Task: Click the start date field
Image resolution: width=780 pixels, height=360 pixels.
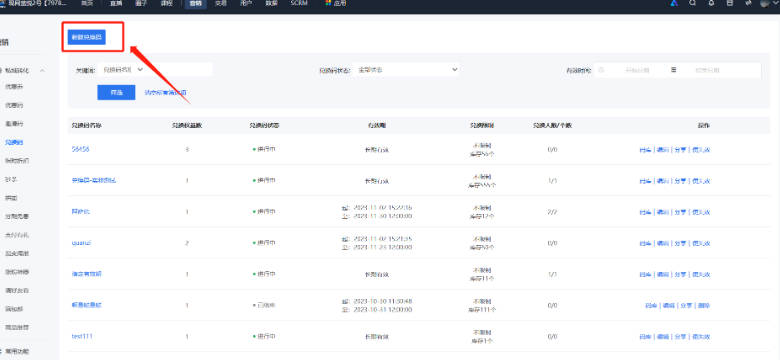Action: (x=637, y=70)
